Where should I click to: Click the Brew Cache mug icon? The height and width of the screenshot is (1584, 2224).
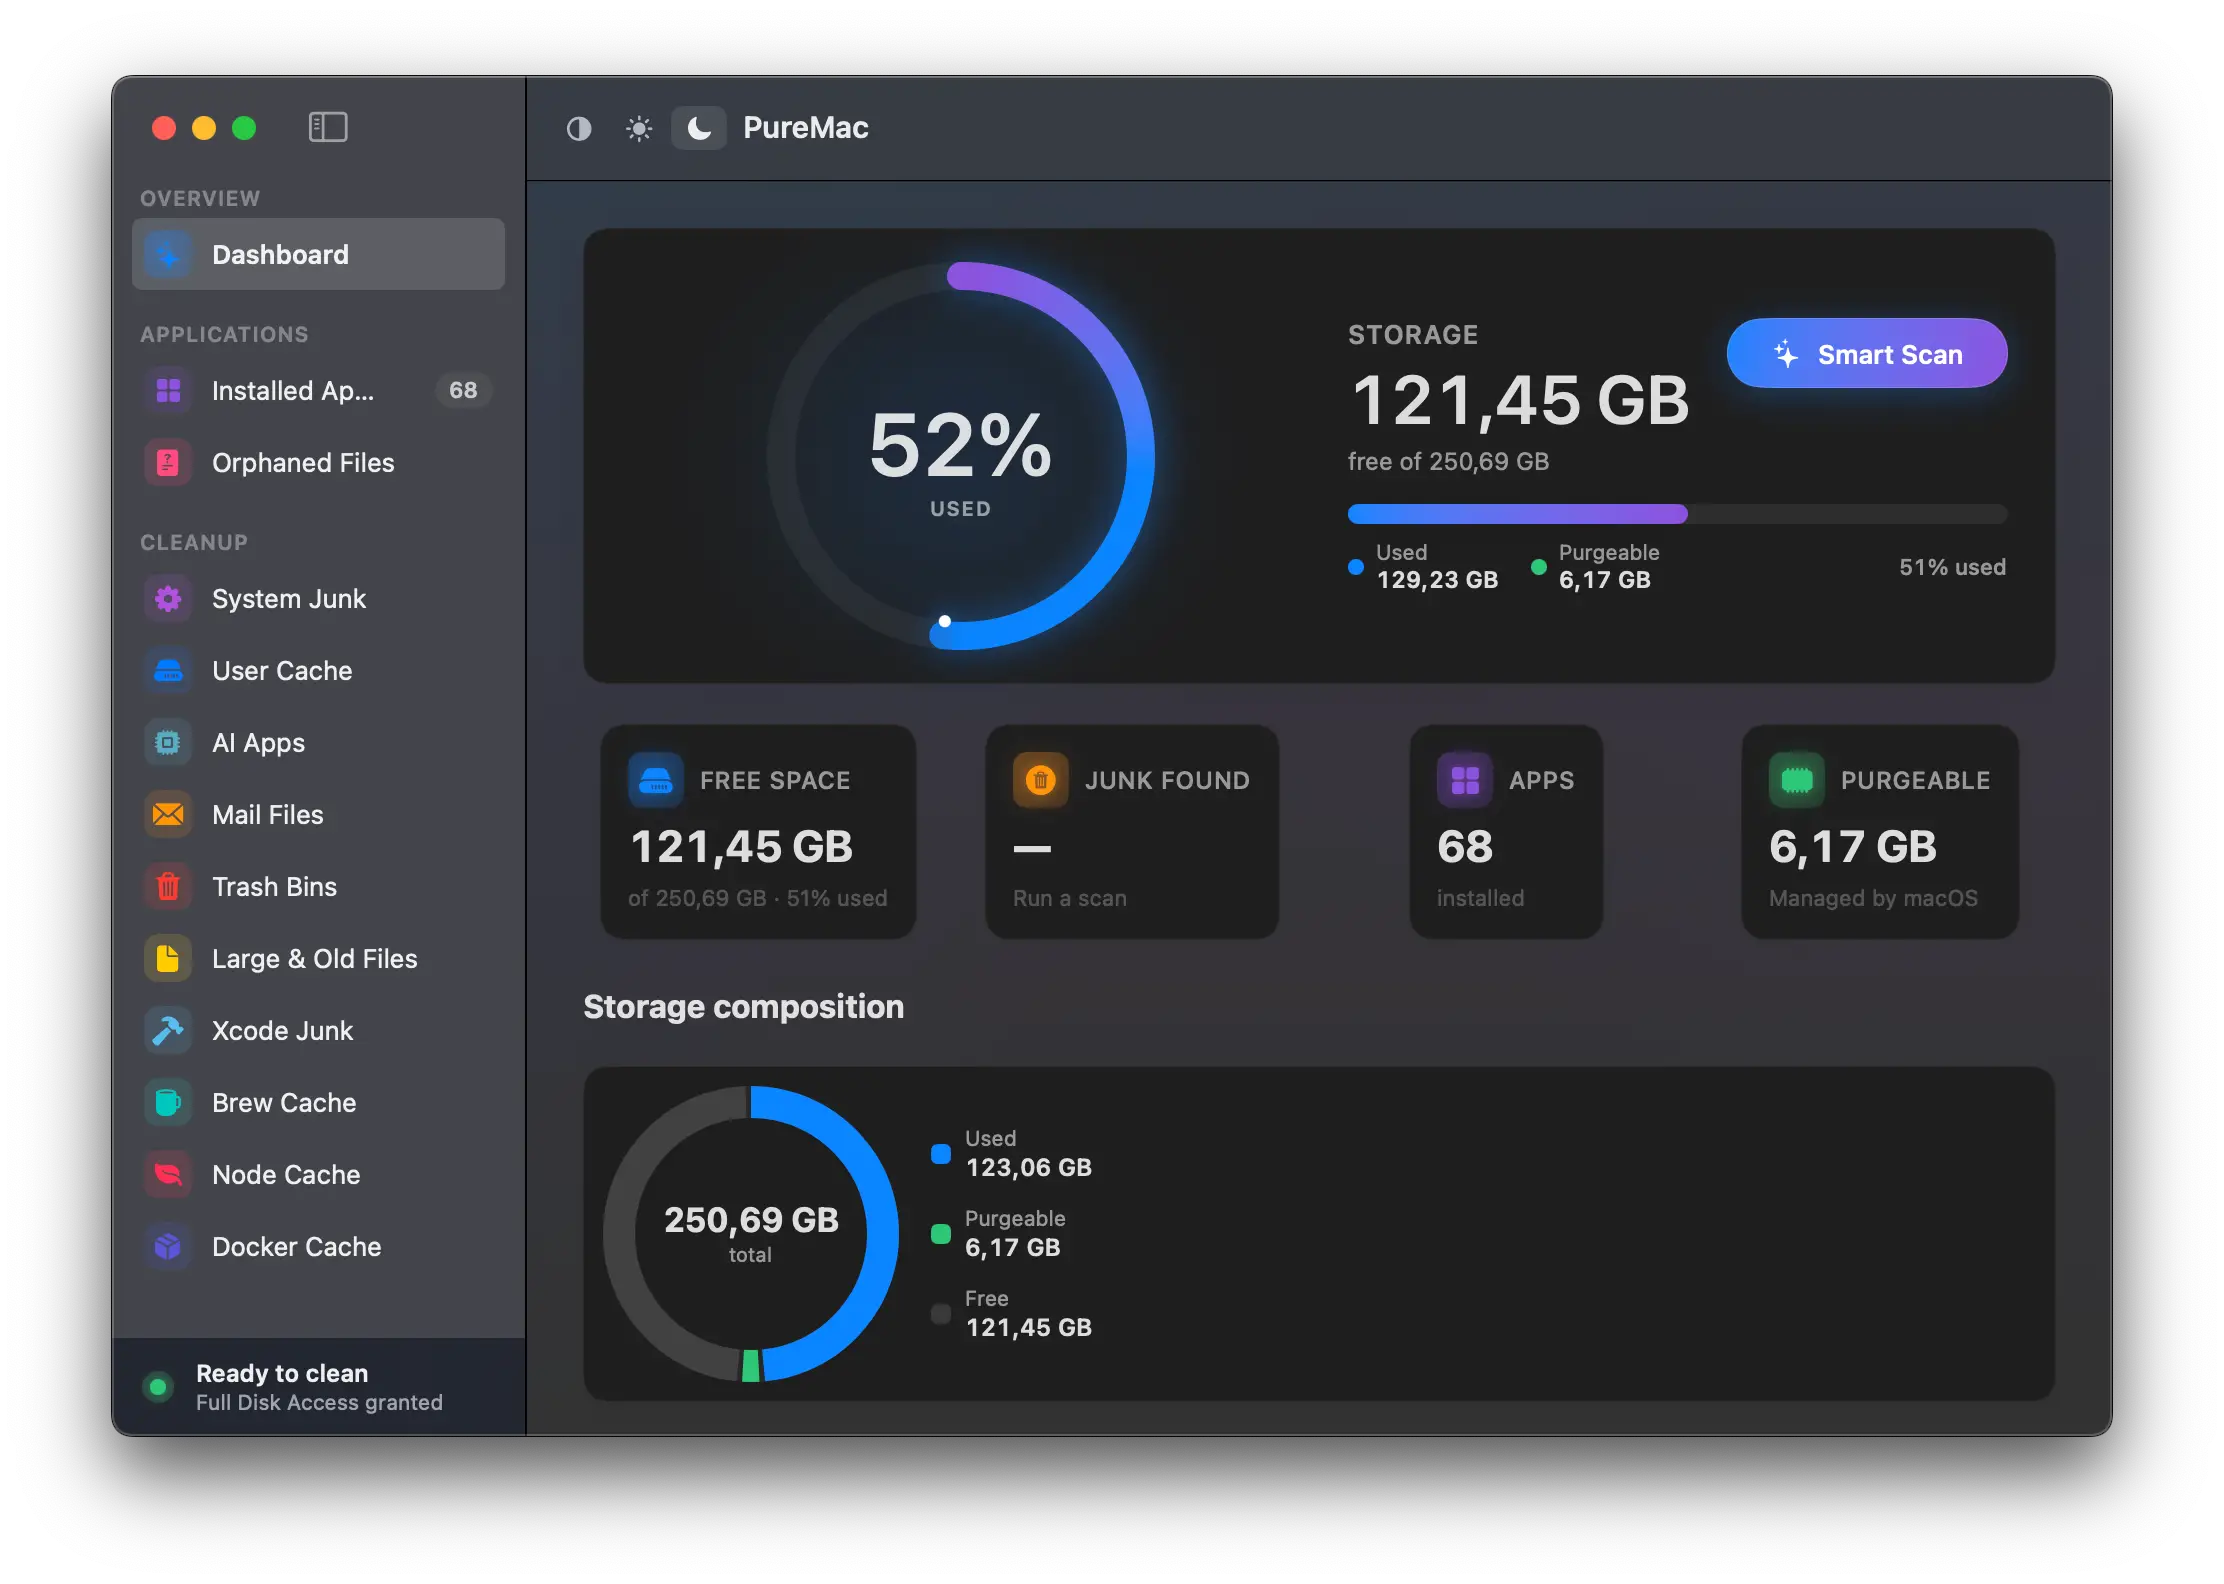coord(168,1102)
